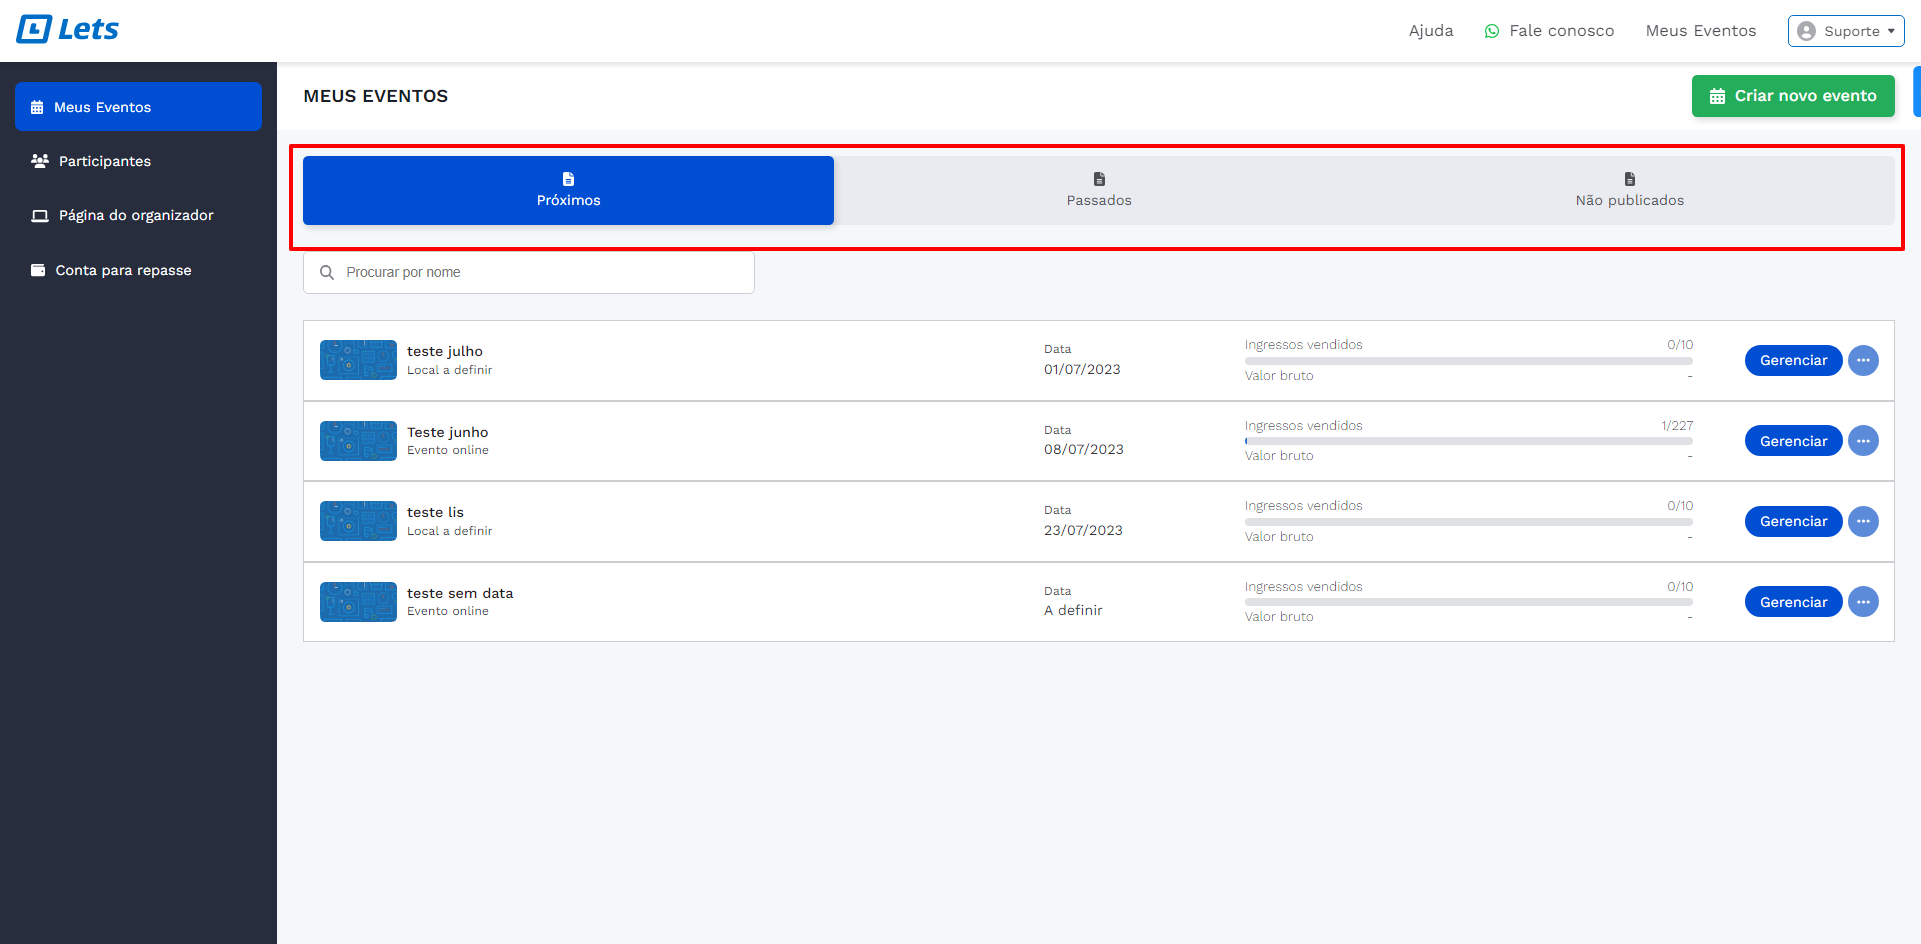Image resolution: width=1921 pixels, height=944 pixels.
Task: Click the WhatsApp icon beside Fale conosco
Action: 1491,31
